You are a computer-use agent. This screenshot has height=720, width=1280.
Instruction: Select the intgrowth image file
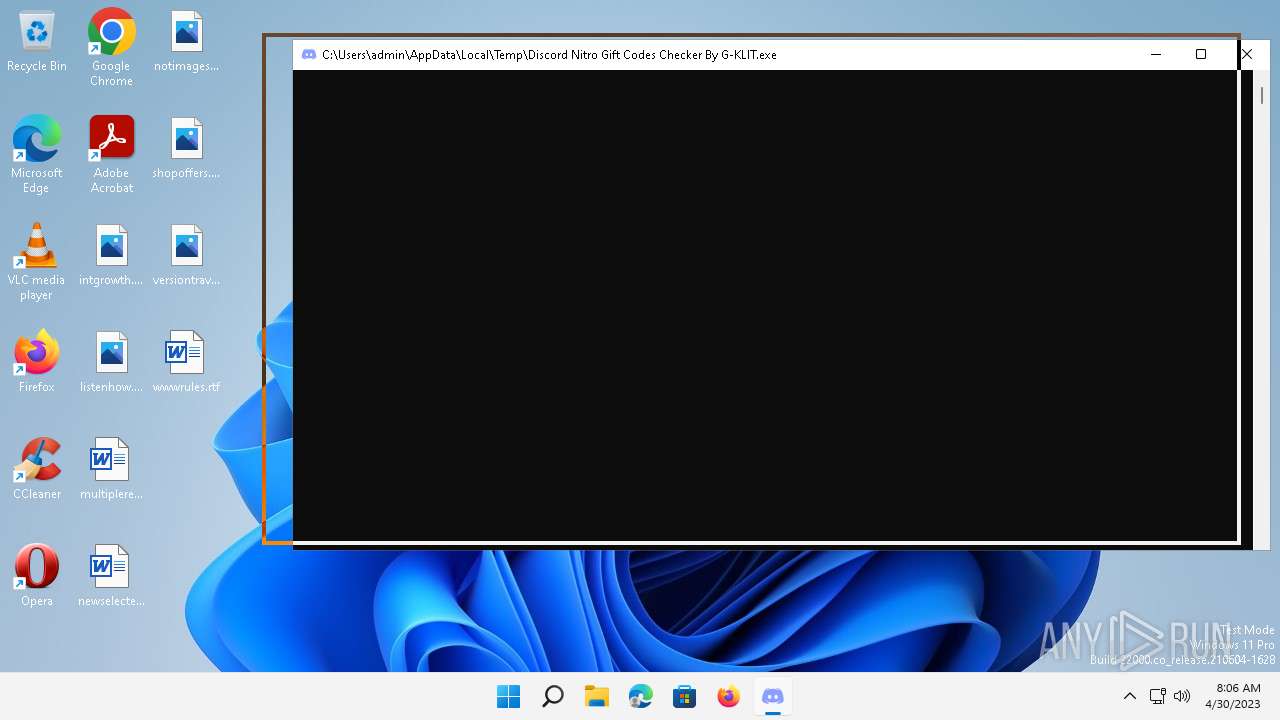[x=111, y=256]
